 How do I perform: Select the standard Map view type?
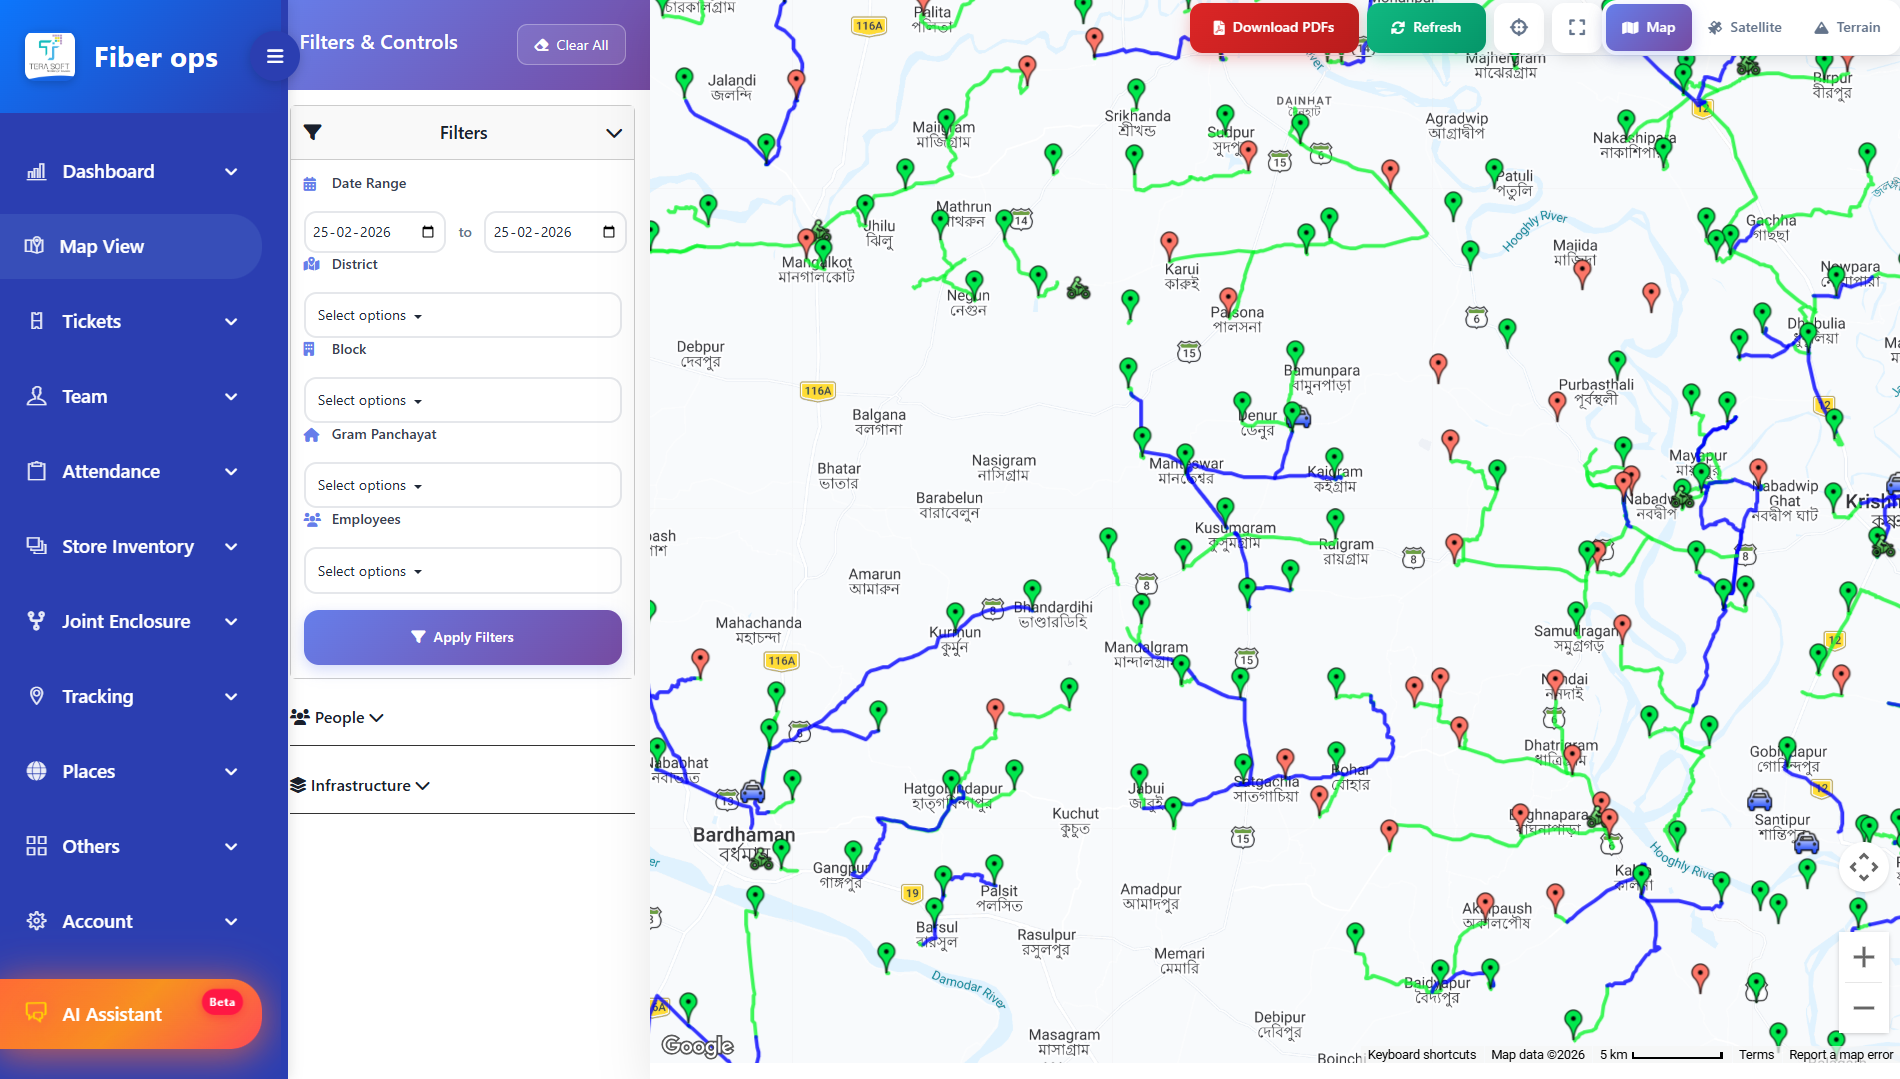(1648, 28)
